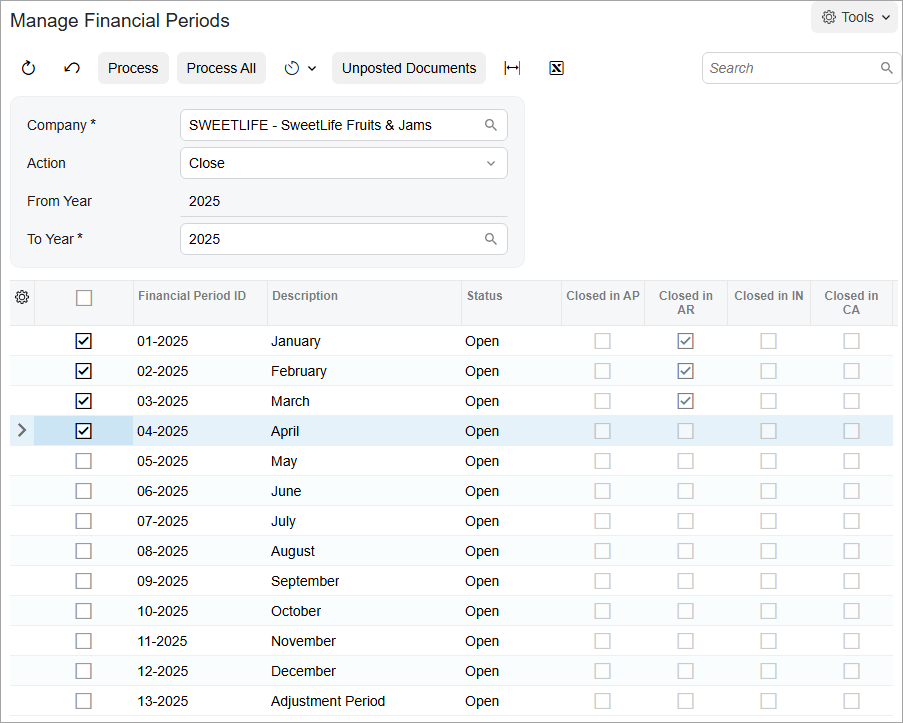Image resolution: width=903 pixels, height=723 pixels.
Task: Click the Closed in AR checkbox for March
Action: [685, 401]
